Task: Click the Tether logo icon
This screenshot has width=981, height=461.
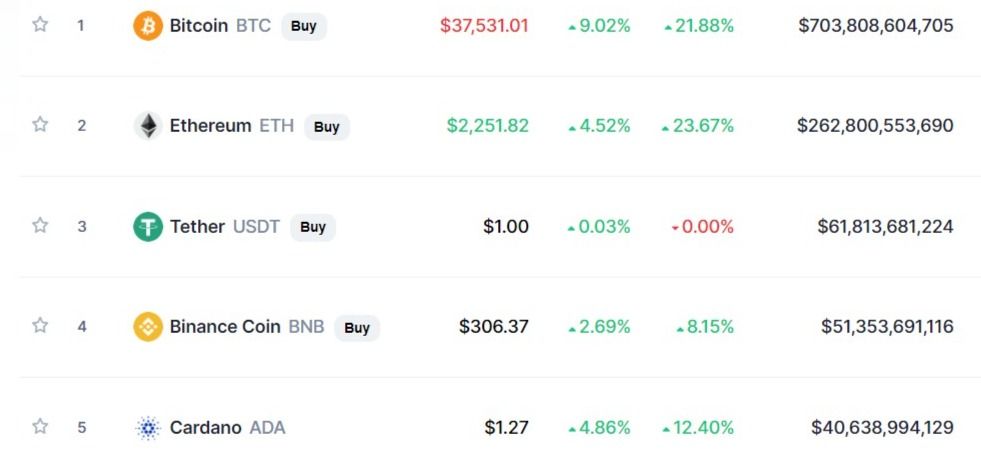Action: pyautogui.click(x=148, y=227)
